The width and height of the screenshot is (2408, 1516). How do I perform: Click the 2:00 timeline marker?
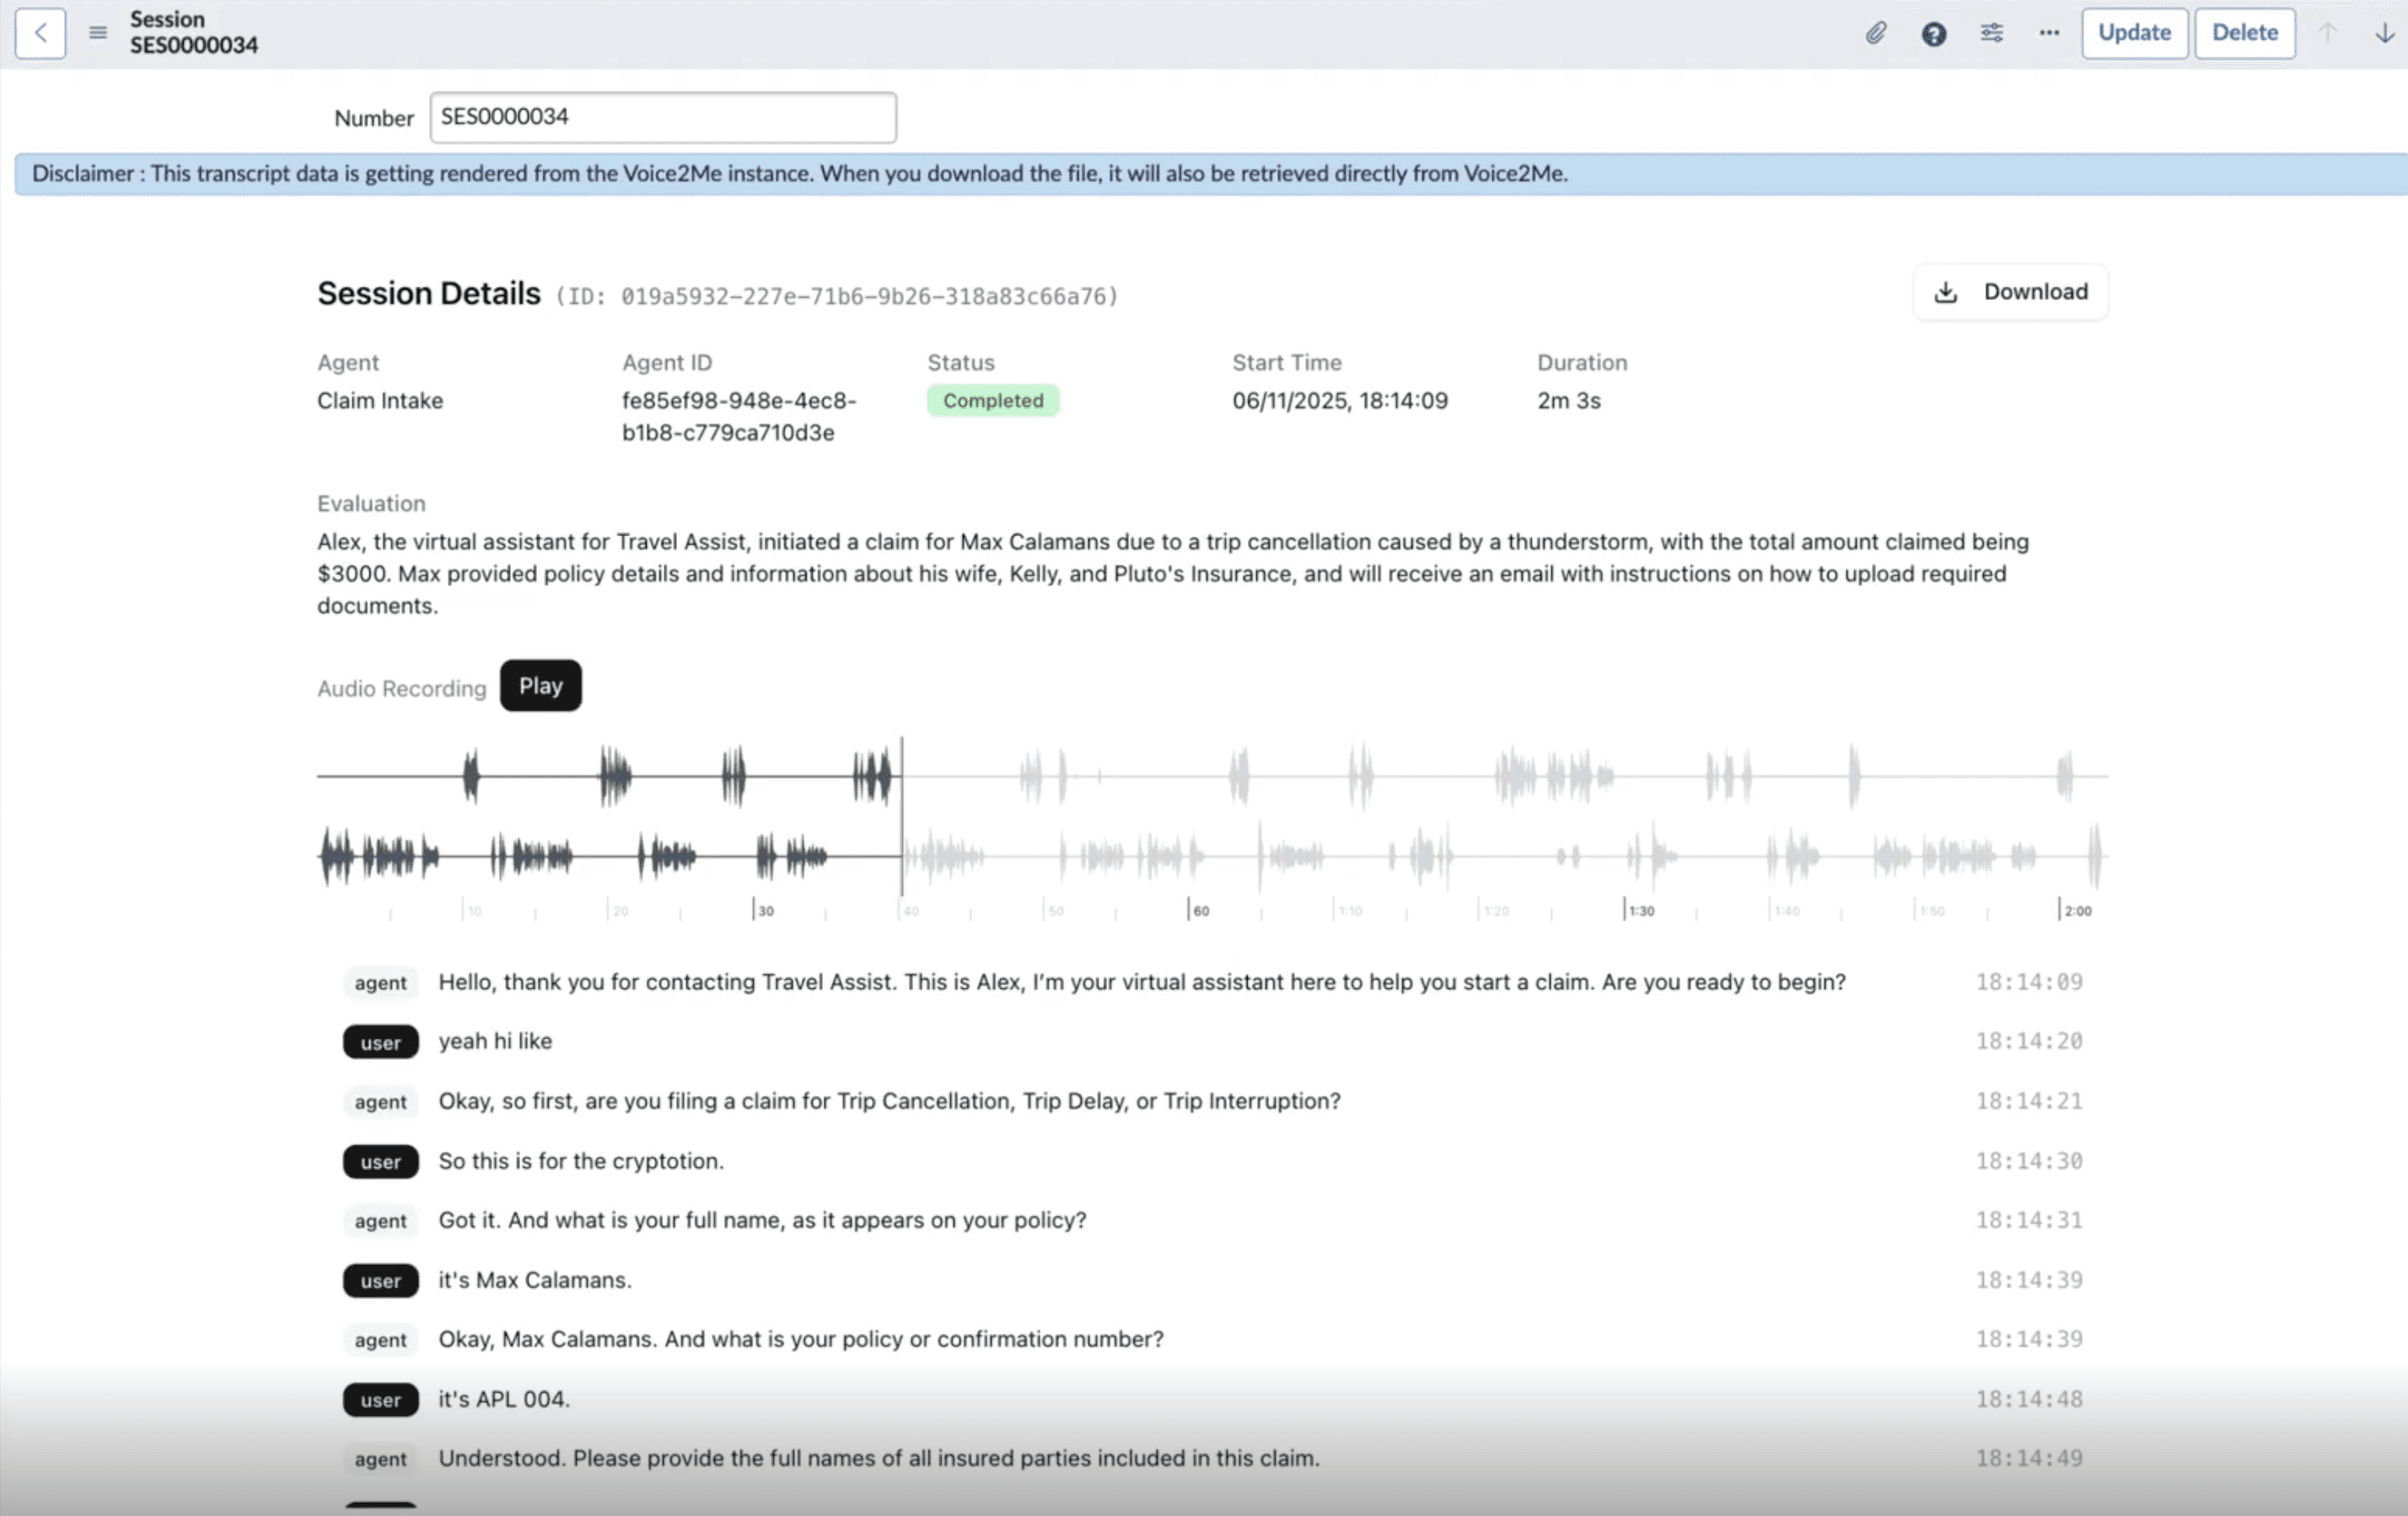click(2076, 910)
